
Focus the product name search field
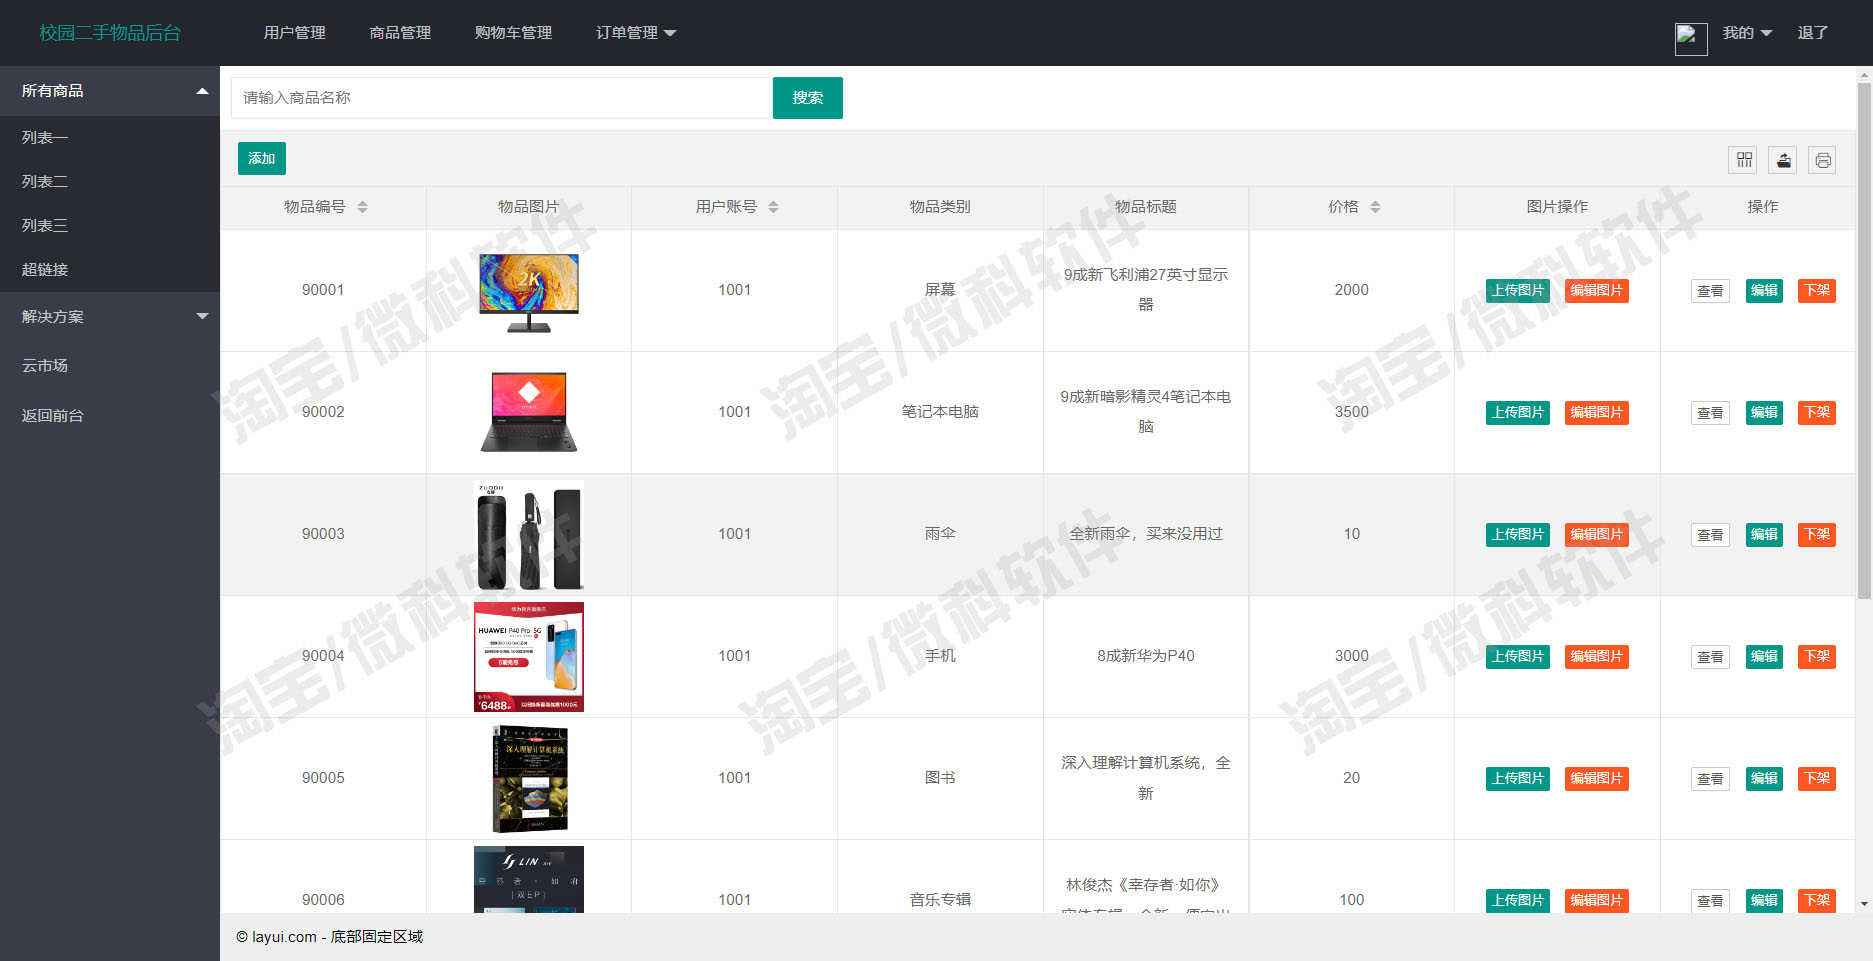coord(501,98)
